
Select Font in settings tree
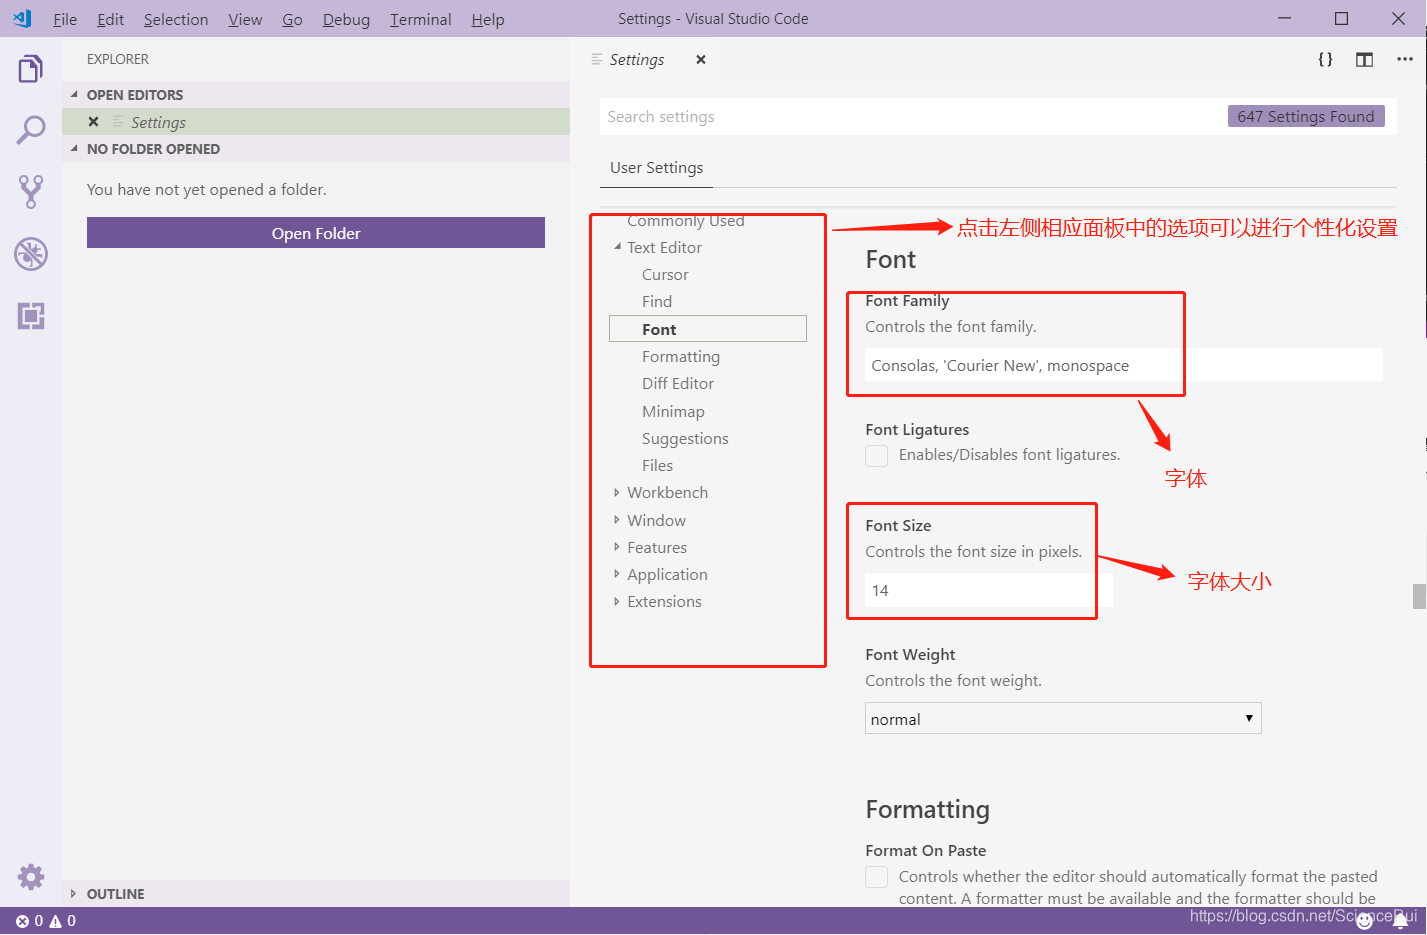tap(708, 329)
